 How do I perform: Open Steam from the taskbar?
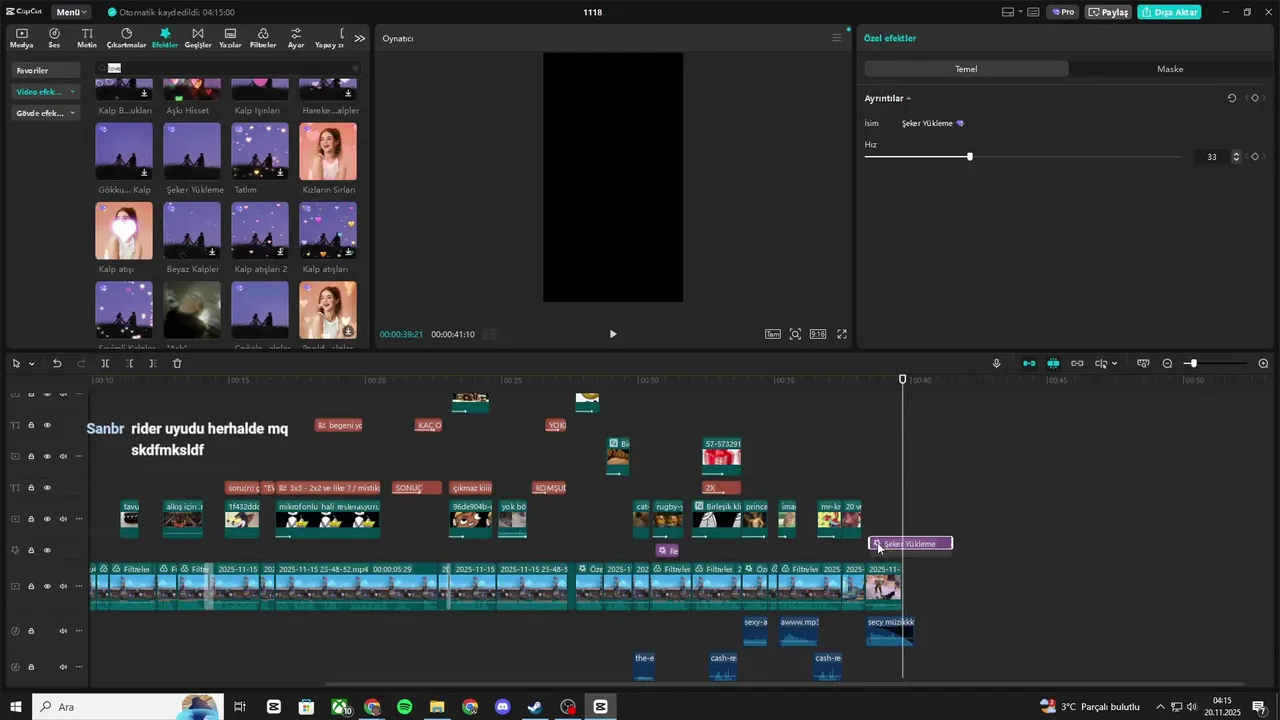tap(535, 707)
